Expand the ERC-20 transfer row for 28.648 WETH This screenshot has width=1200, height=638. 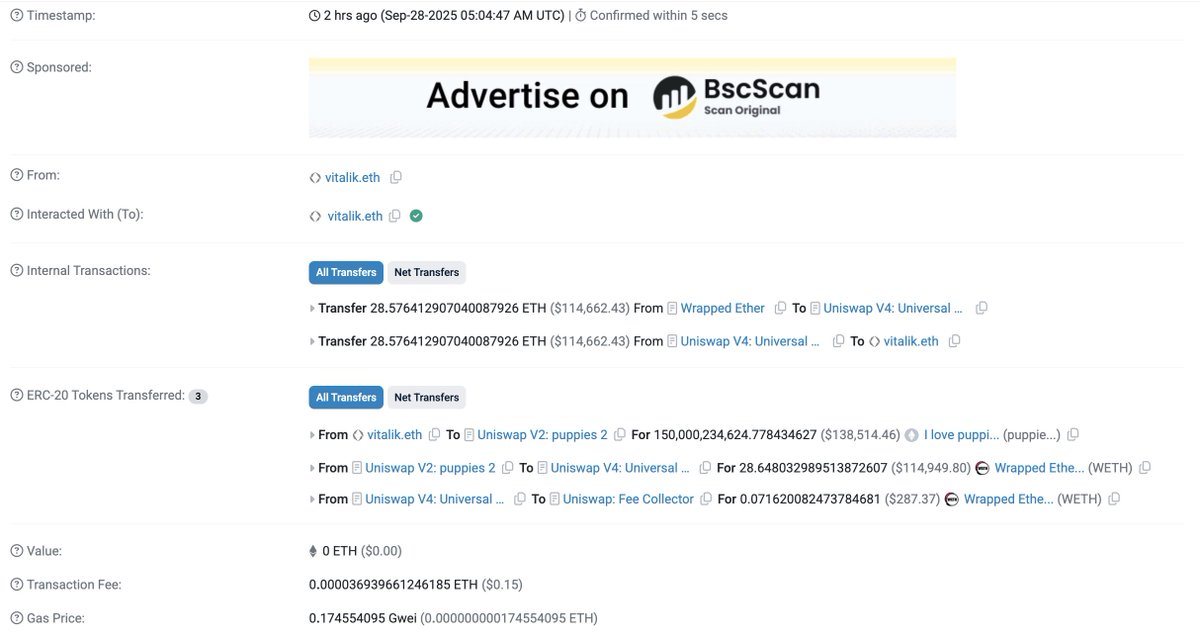coord(312,468)
